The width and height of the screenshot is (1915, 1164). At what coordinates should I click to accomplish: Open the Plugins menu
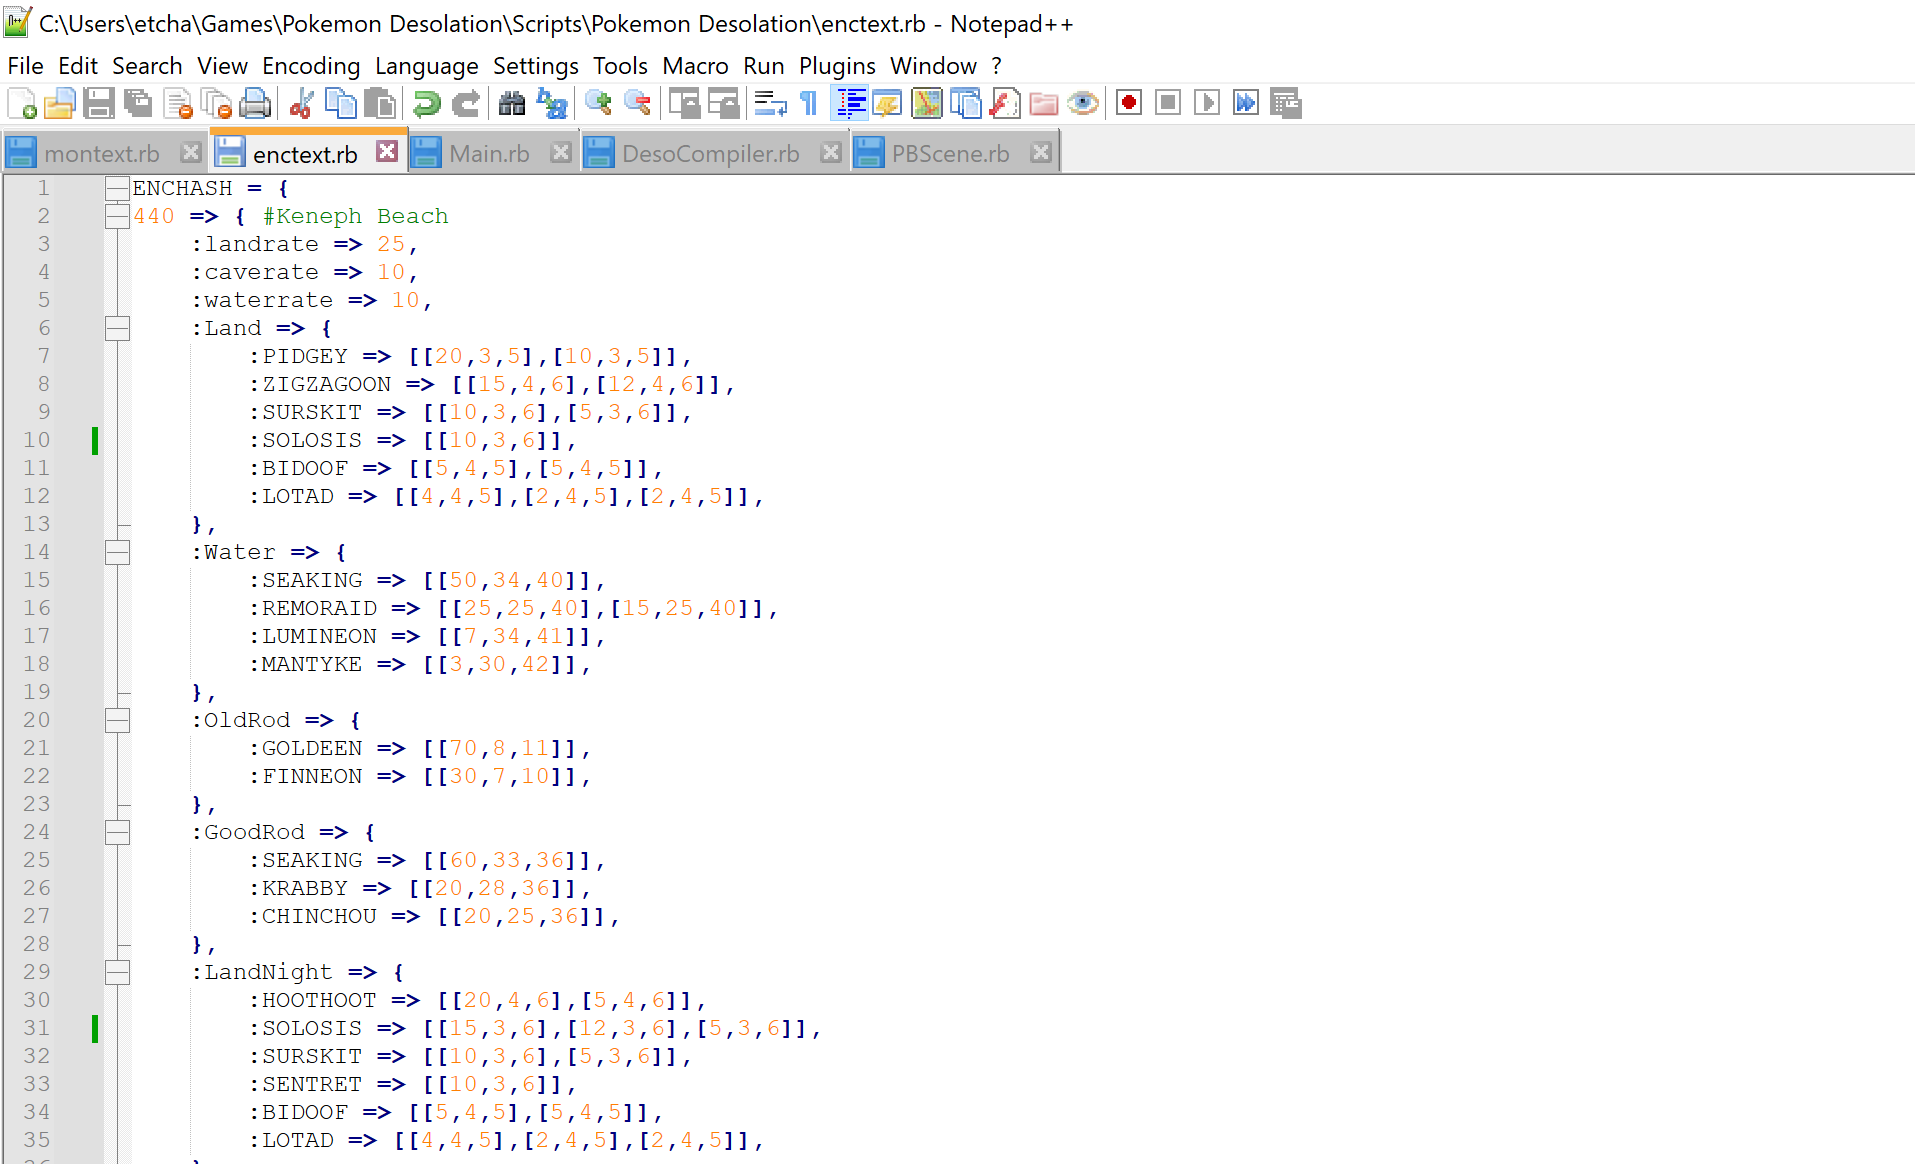point(837,66)
